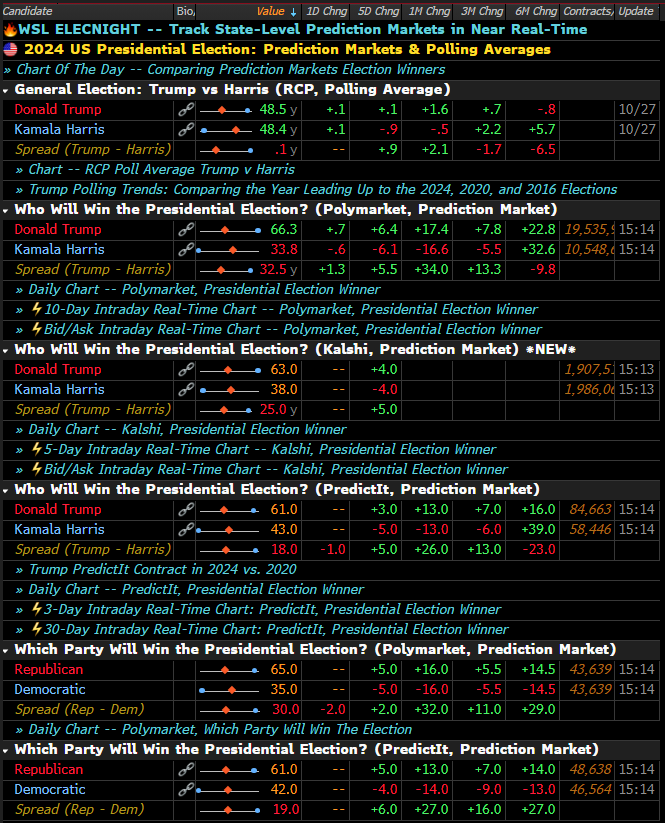This screenshot has width=665, height=823.
Task: Click the fire icon beside WSL ELECNIGHT
Action: (9, 30)
